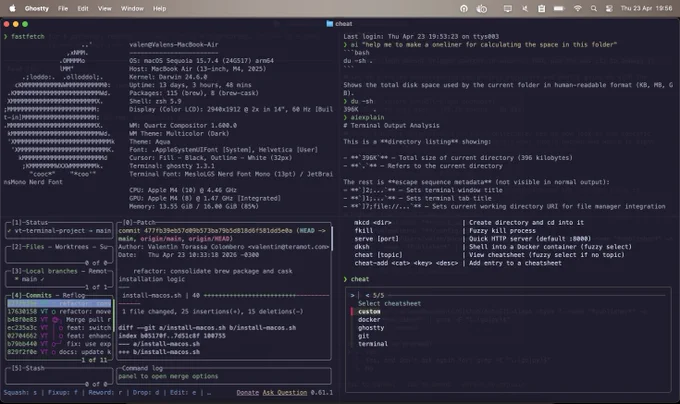This screenshot has width=680, height=404.
Task: Expand more keybindings via the ellipsis
Action: point(209,392)
